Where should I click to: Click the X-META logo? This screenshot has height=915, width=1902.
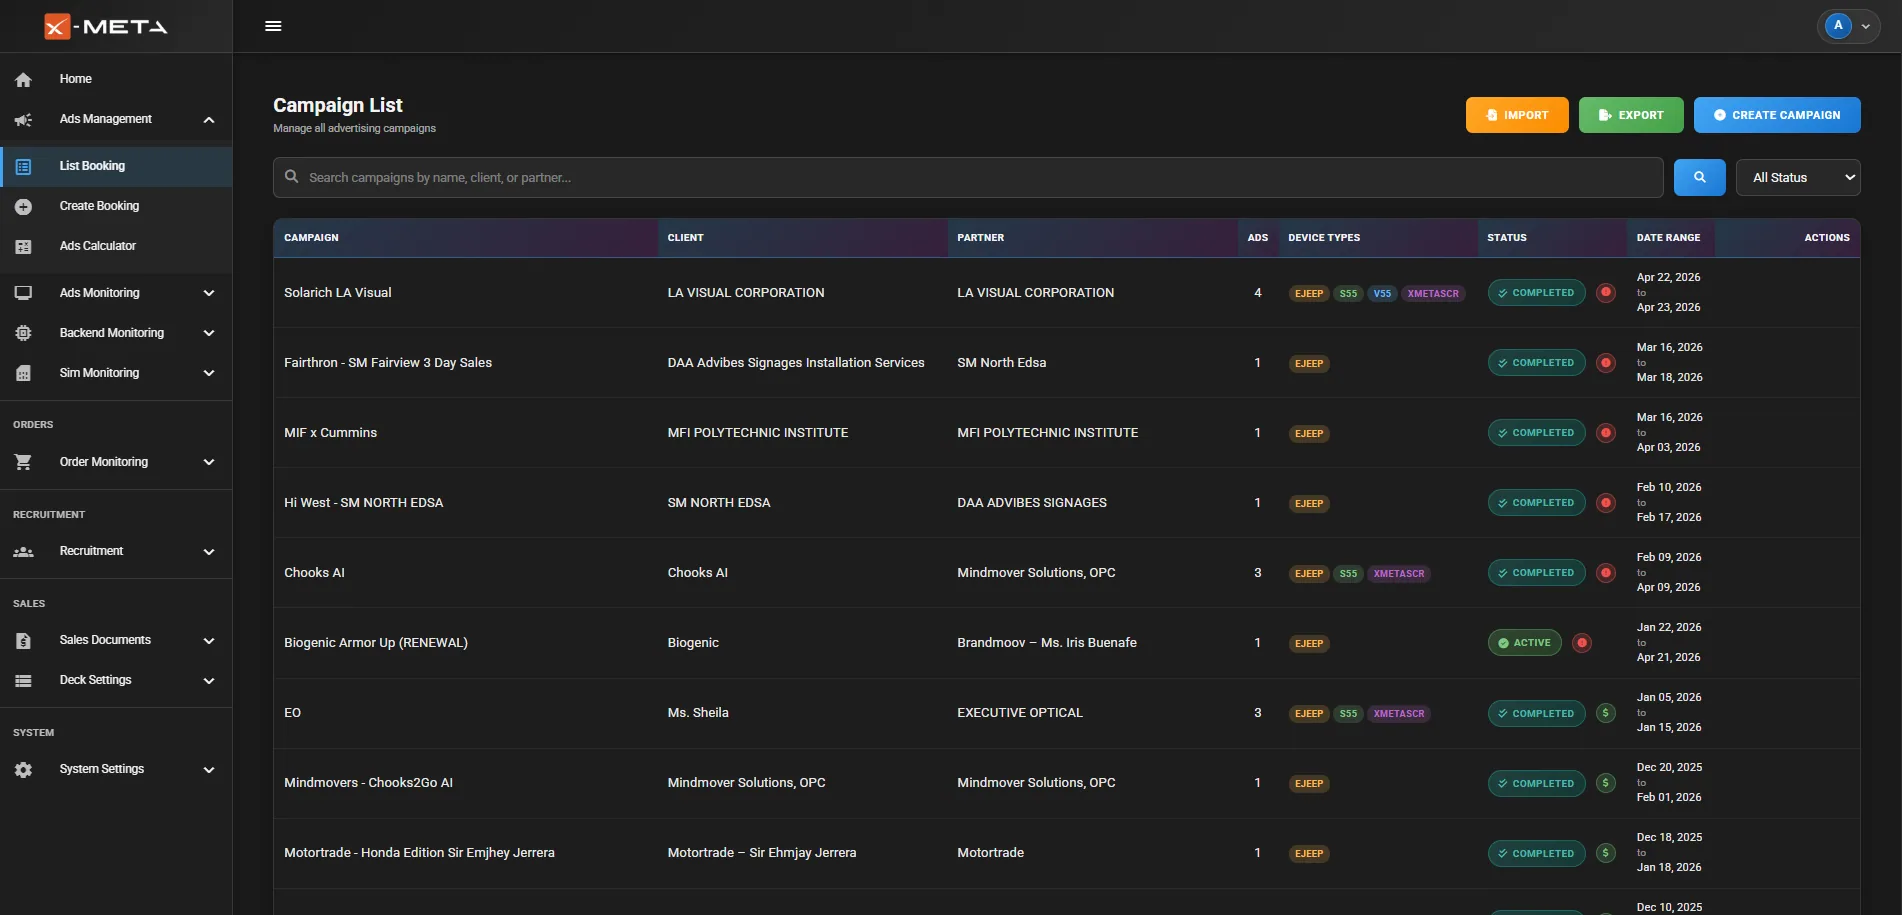point(106,26)
